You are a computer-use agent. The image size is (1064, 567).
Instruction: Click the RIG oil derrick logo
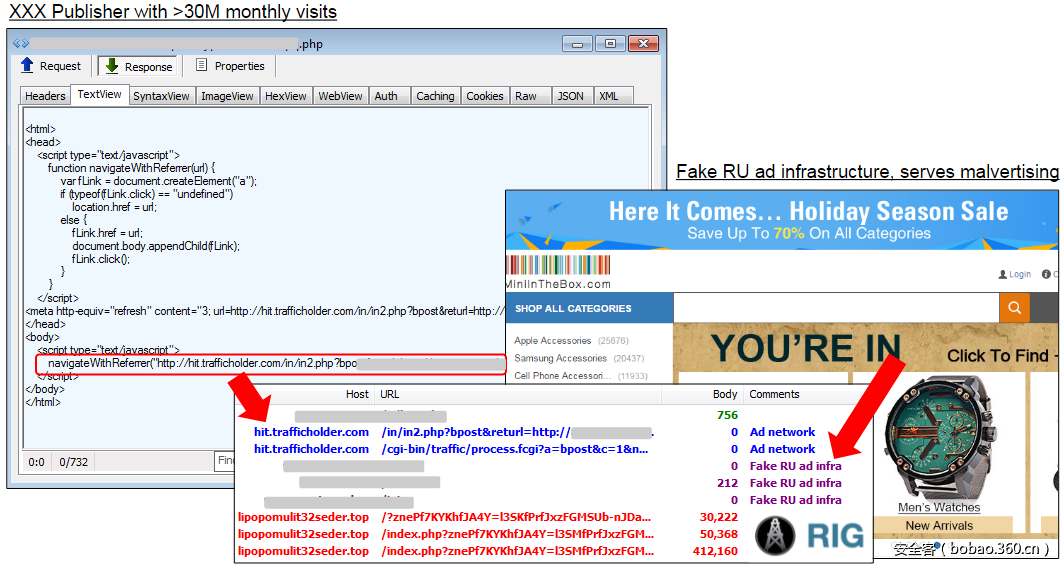pos(775,535)
